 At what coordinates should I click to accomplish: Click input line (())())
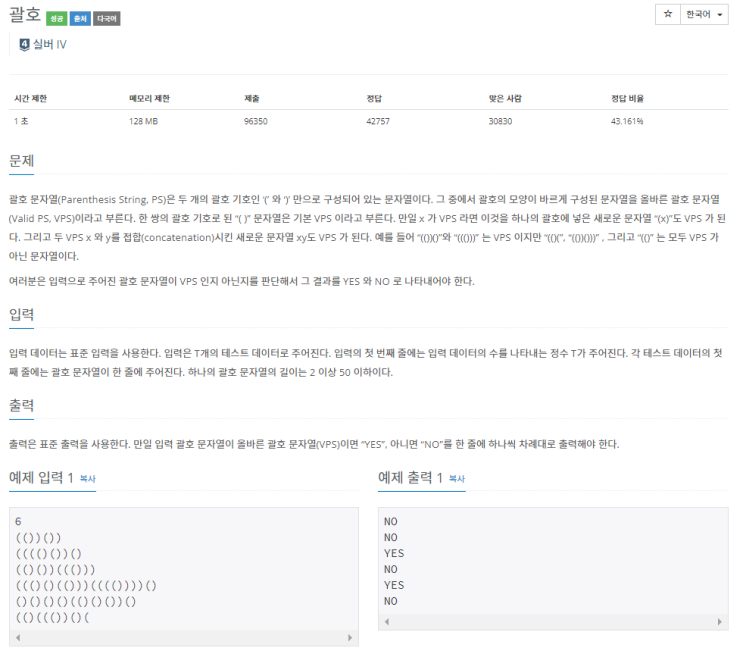(x=38, y=538)
